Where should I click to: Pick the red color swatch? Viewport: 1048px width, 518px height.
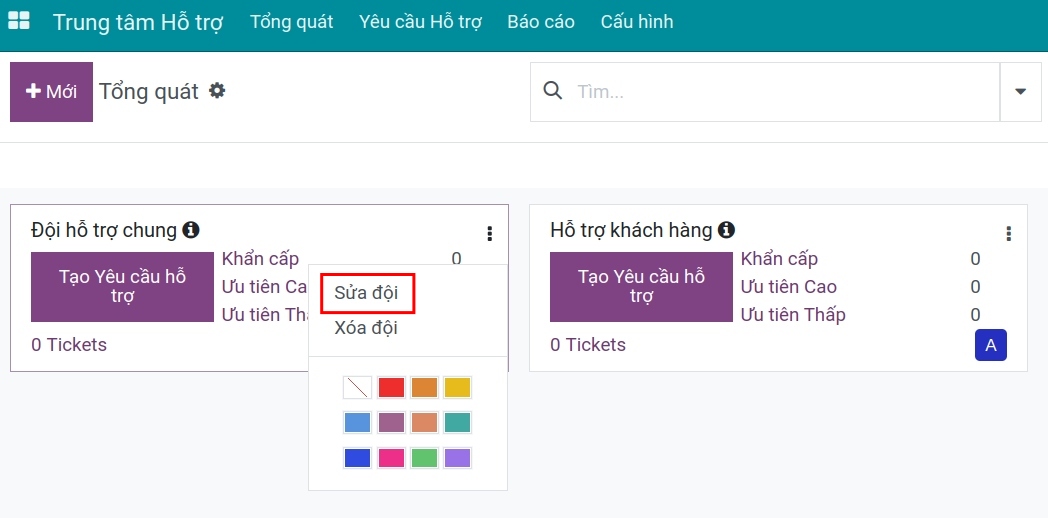(391, 388)
